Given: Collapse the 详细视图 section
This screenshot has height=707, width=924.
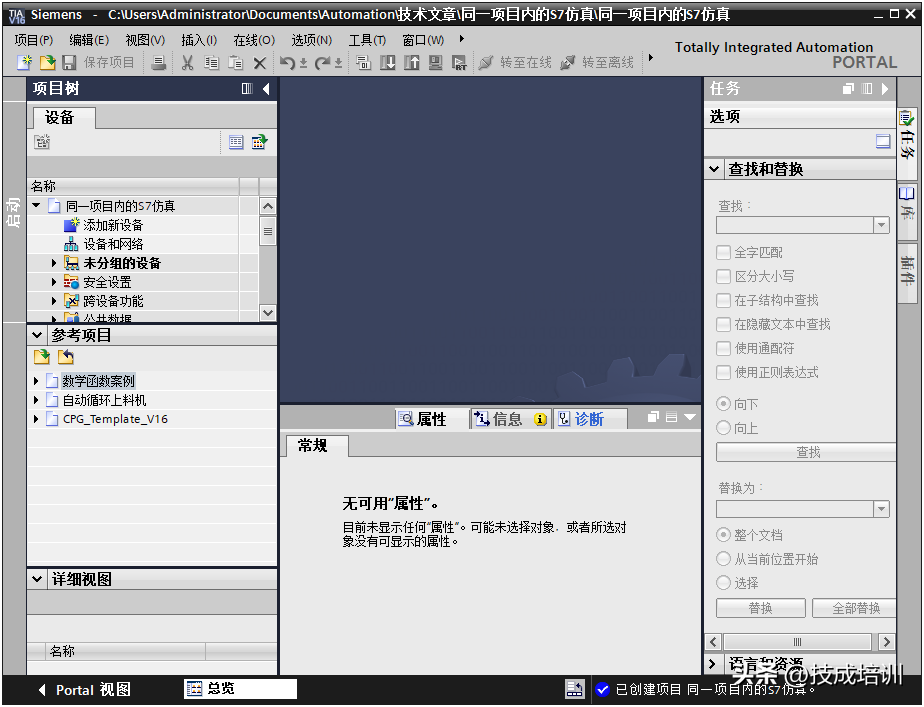Looking at the screenshot, I should (x=37, y=579).
